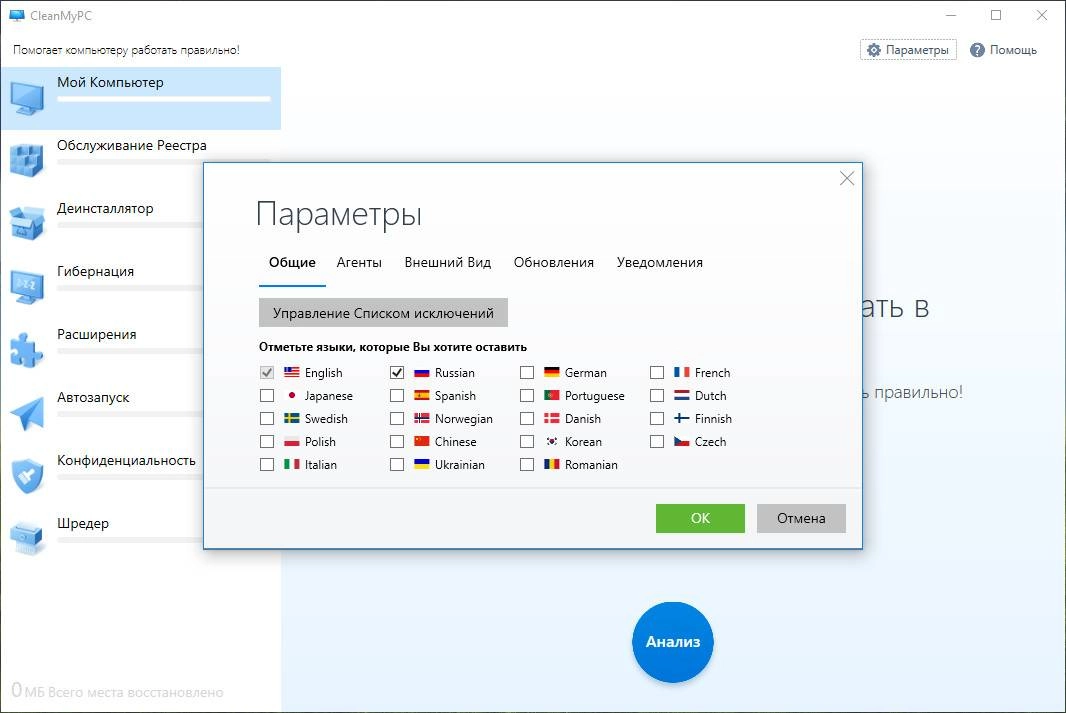
Task: Check the Japanese language checkbox
Action: [x=267, y=396]
